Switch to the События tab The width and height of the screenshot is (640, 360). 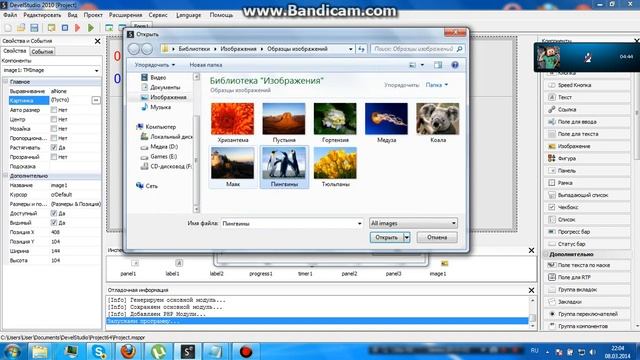coord(42,51)
